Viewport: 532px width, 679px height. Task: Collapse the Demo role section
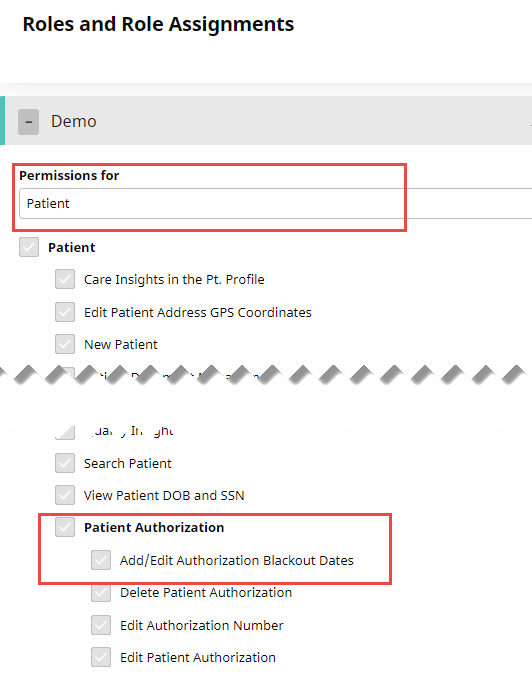pyautogui.click(x=29, y=122)
